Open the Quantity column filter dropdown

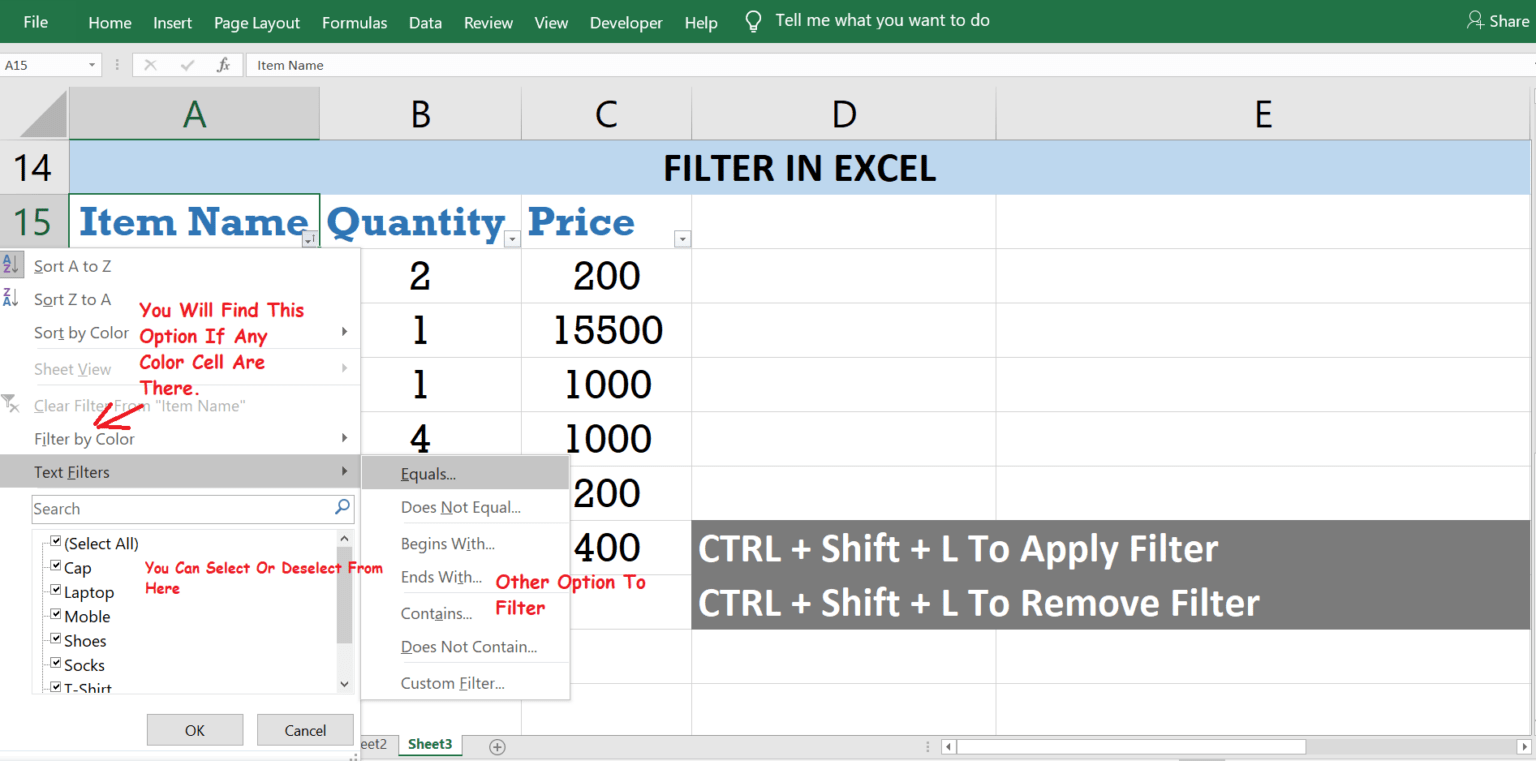point(512,239)
